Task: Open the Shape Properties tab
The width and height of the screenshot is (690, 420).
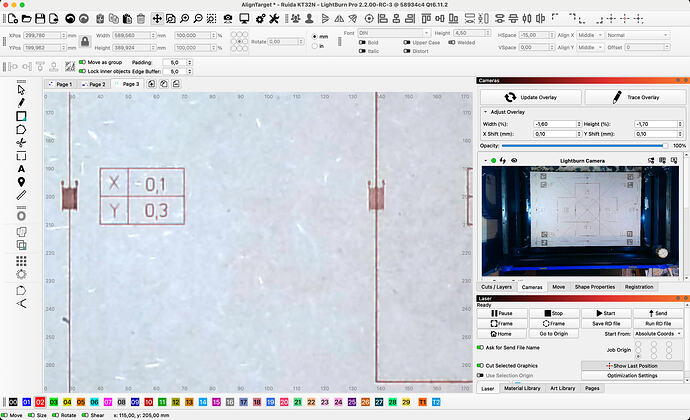Action: tap(595, 287)
